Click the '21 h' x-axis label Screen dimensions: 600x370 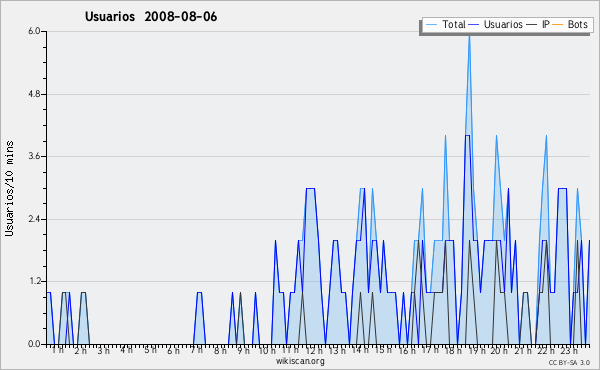(523, 350)
